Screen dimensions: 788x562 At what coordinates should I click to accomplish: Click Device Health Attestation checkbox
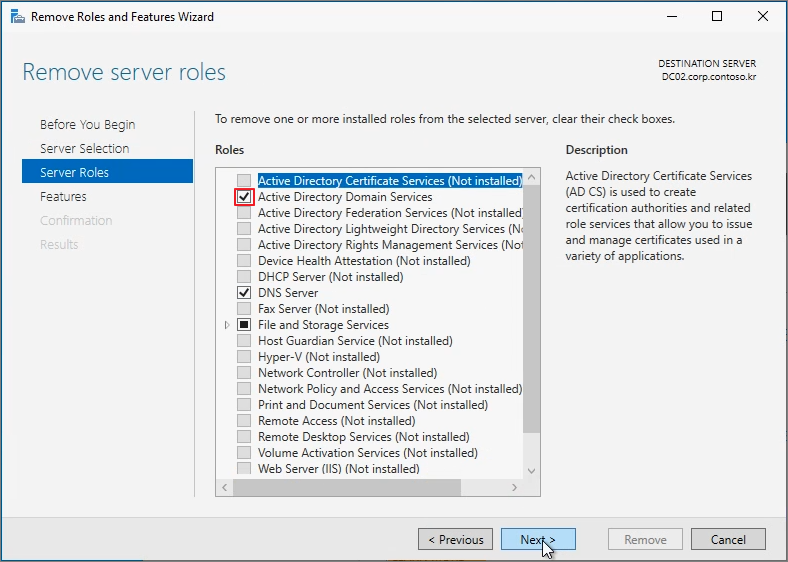click(244, 261)
